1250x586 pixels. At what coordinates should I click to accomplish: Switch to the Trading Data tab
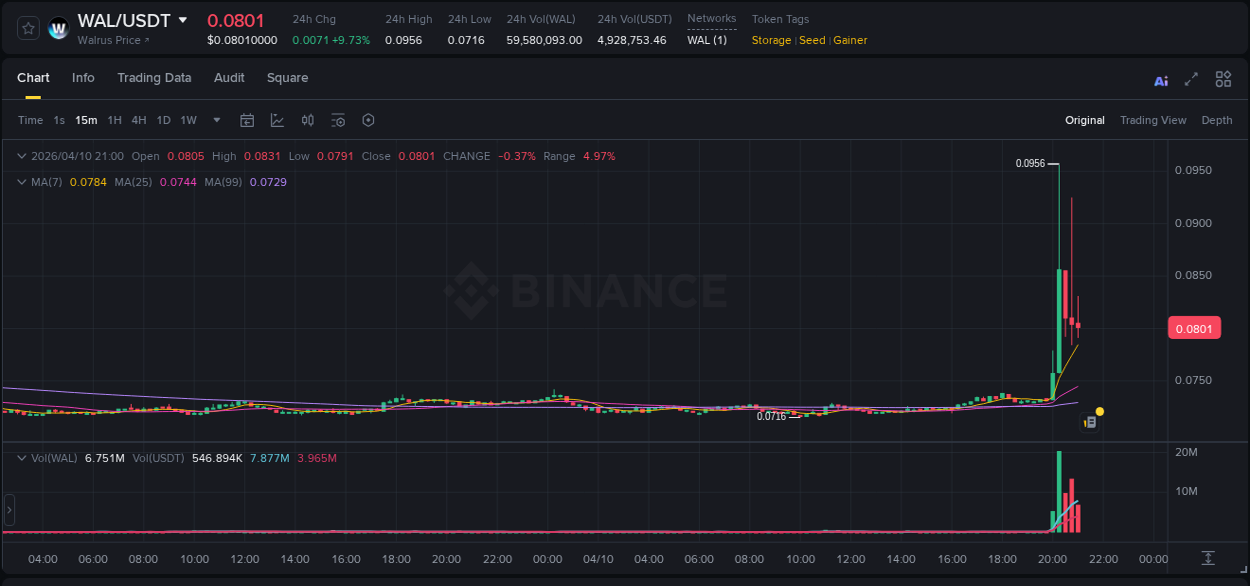(154, 78)
